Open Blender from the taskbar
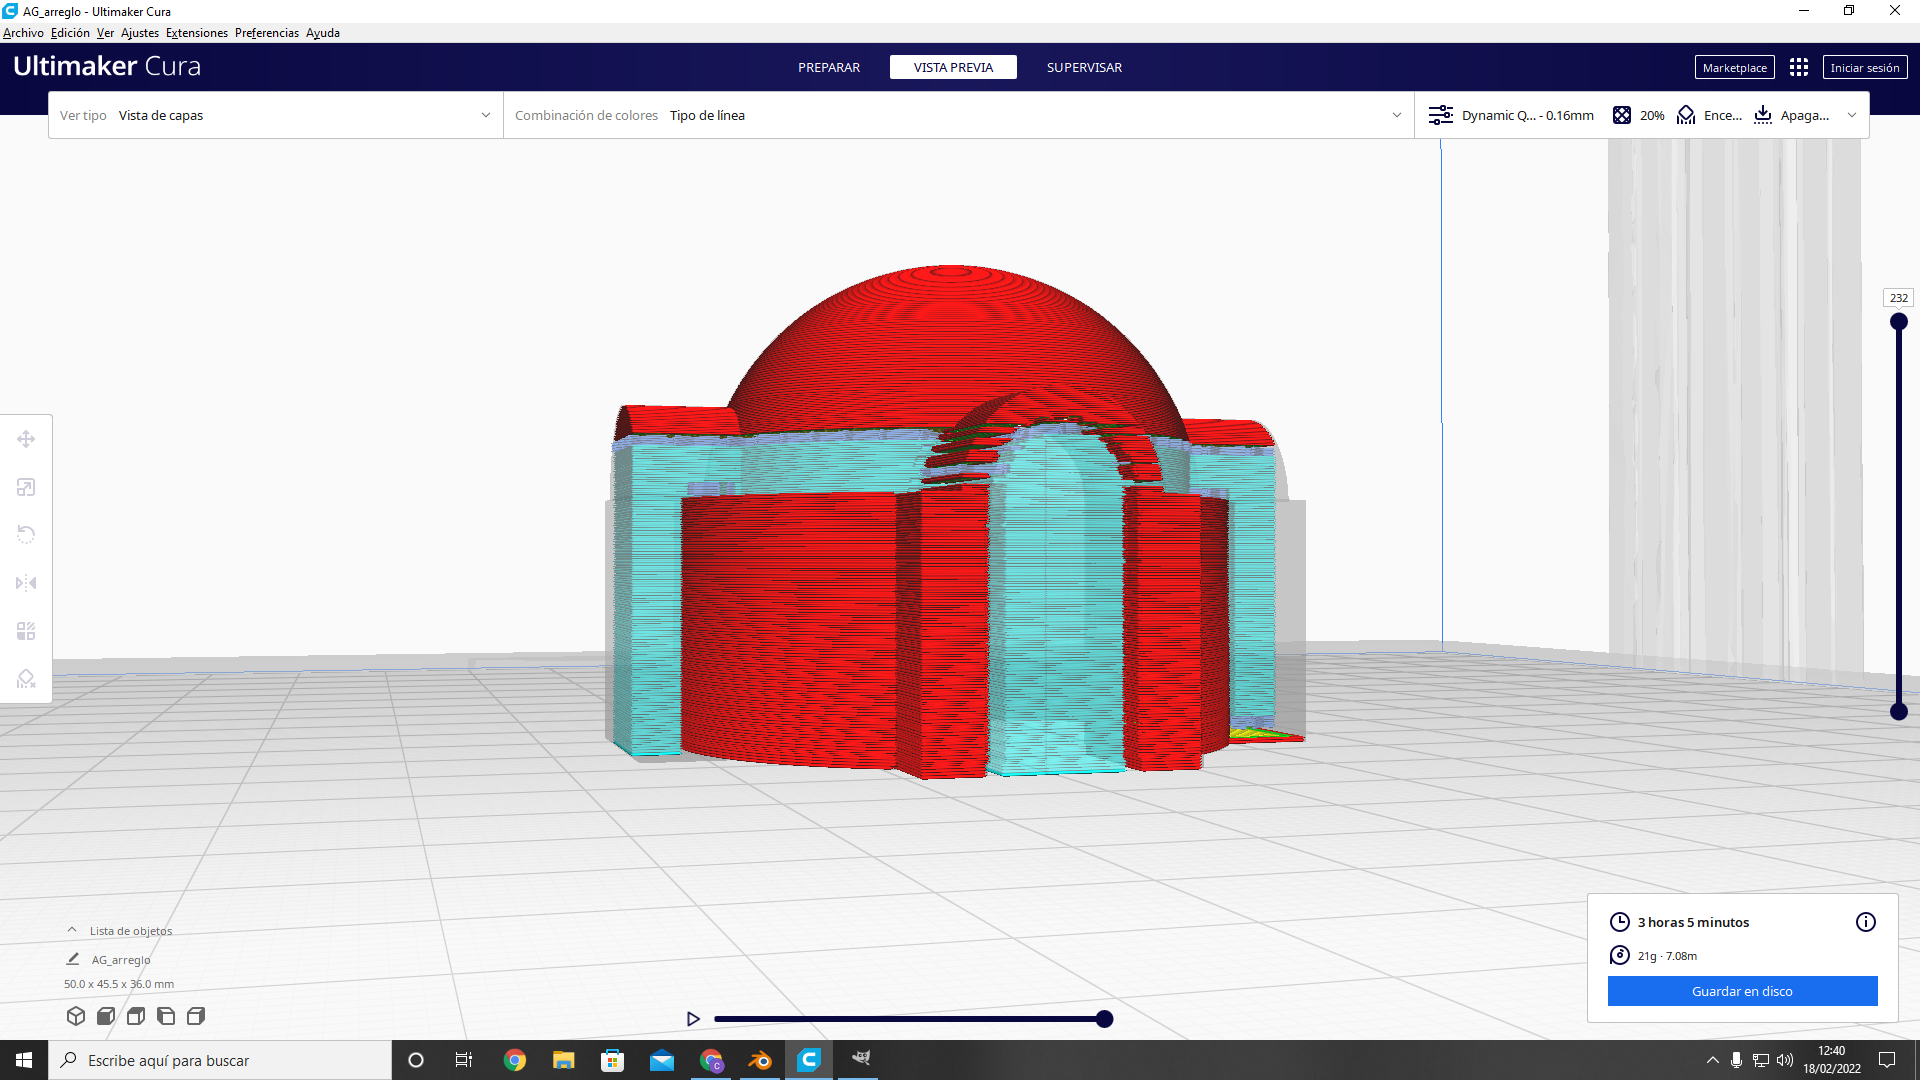This screenshot has height=1080, width=1920. 760,1060
